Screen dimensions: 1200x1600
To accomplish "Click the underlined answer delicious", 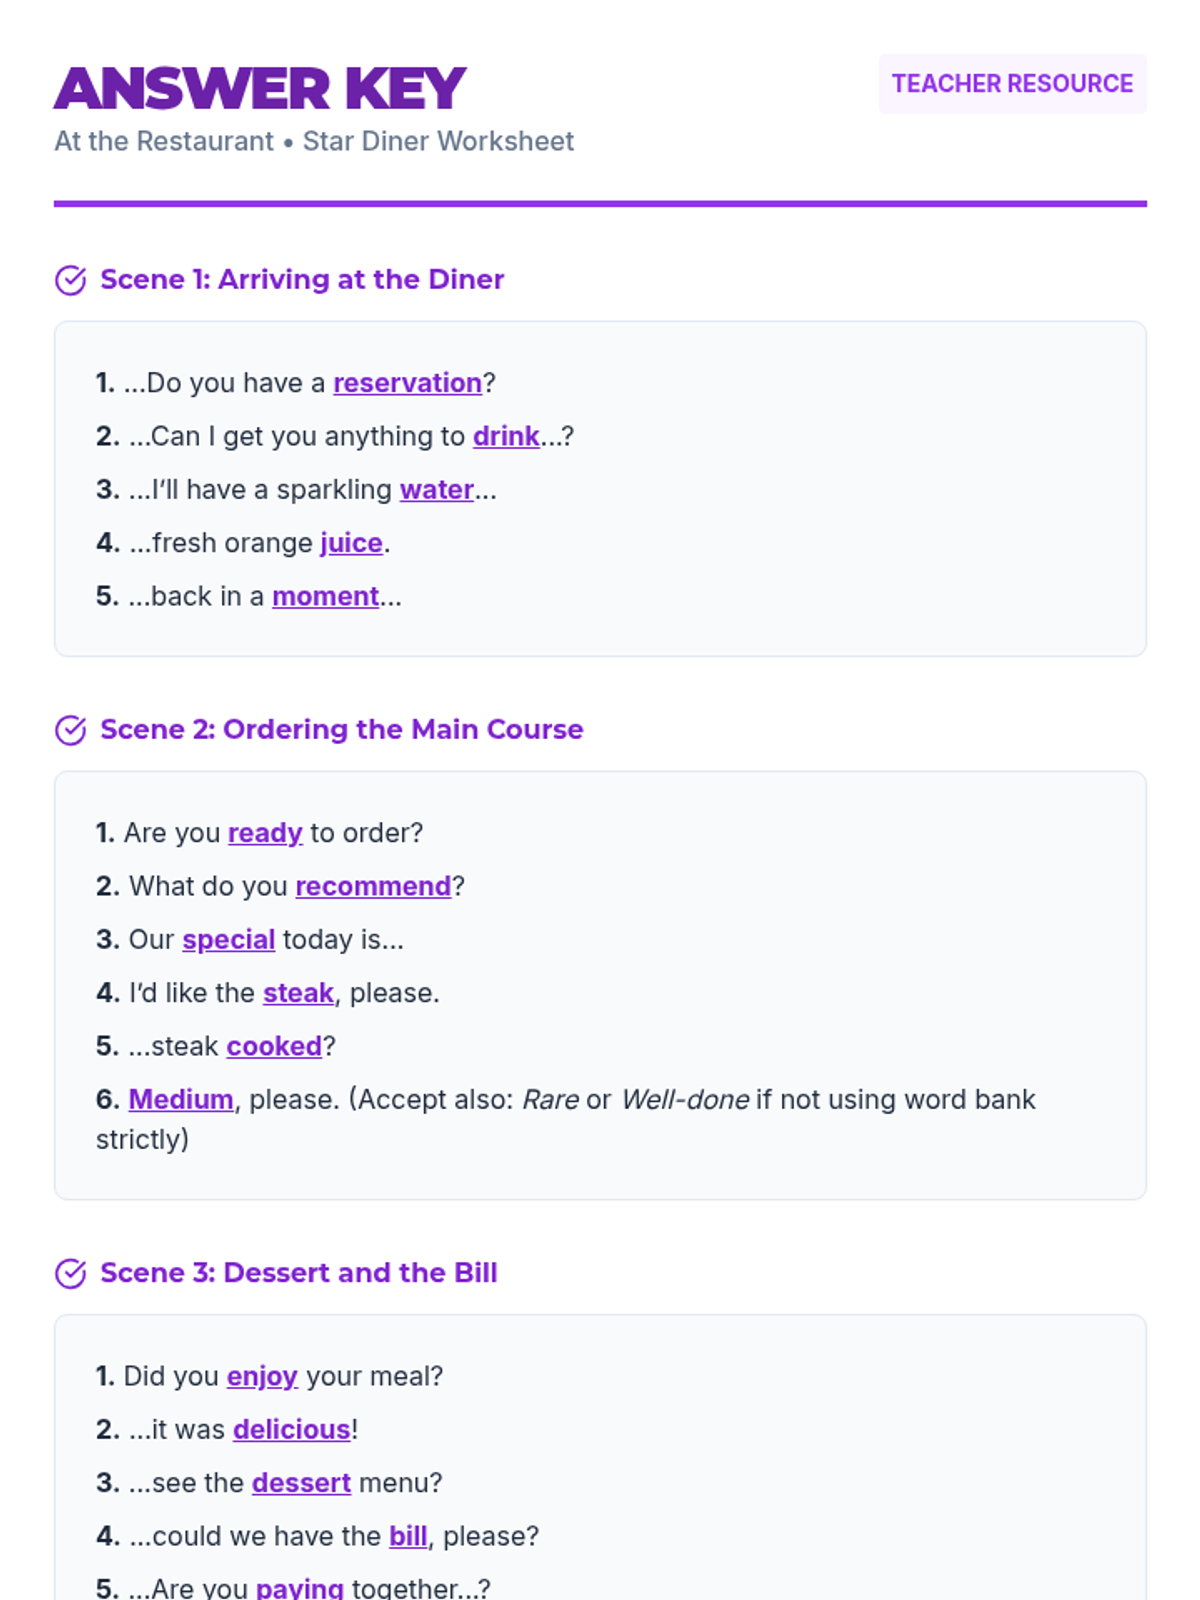I will coord(291,1430).
